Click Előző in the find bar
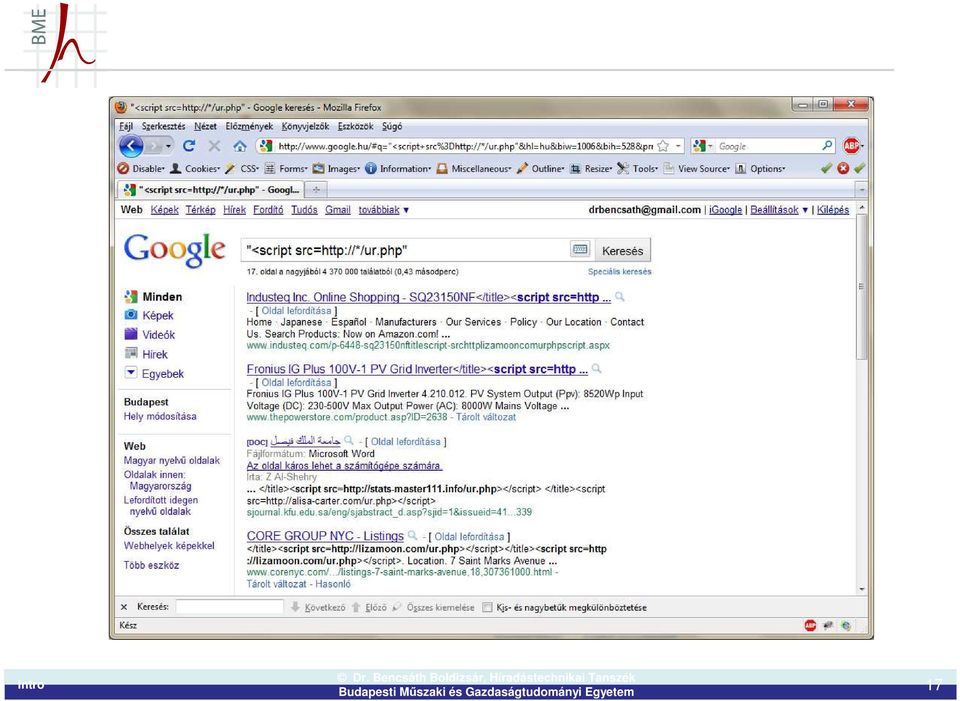The width and height of the screenshot is (960, 701). coord(369,607)
